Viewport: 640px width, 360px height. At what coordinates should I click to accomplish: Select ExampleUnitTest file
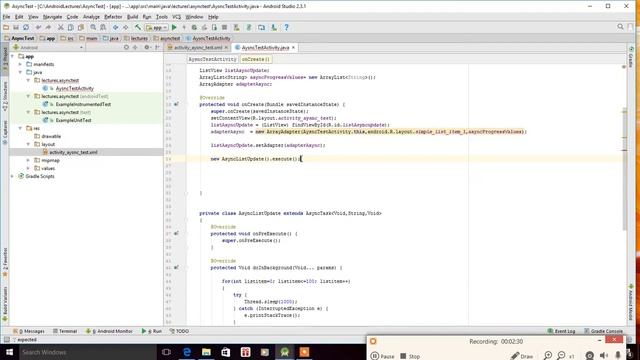point(73,120)
